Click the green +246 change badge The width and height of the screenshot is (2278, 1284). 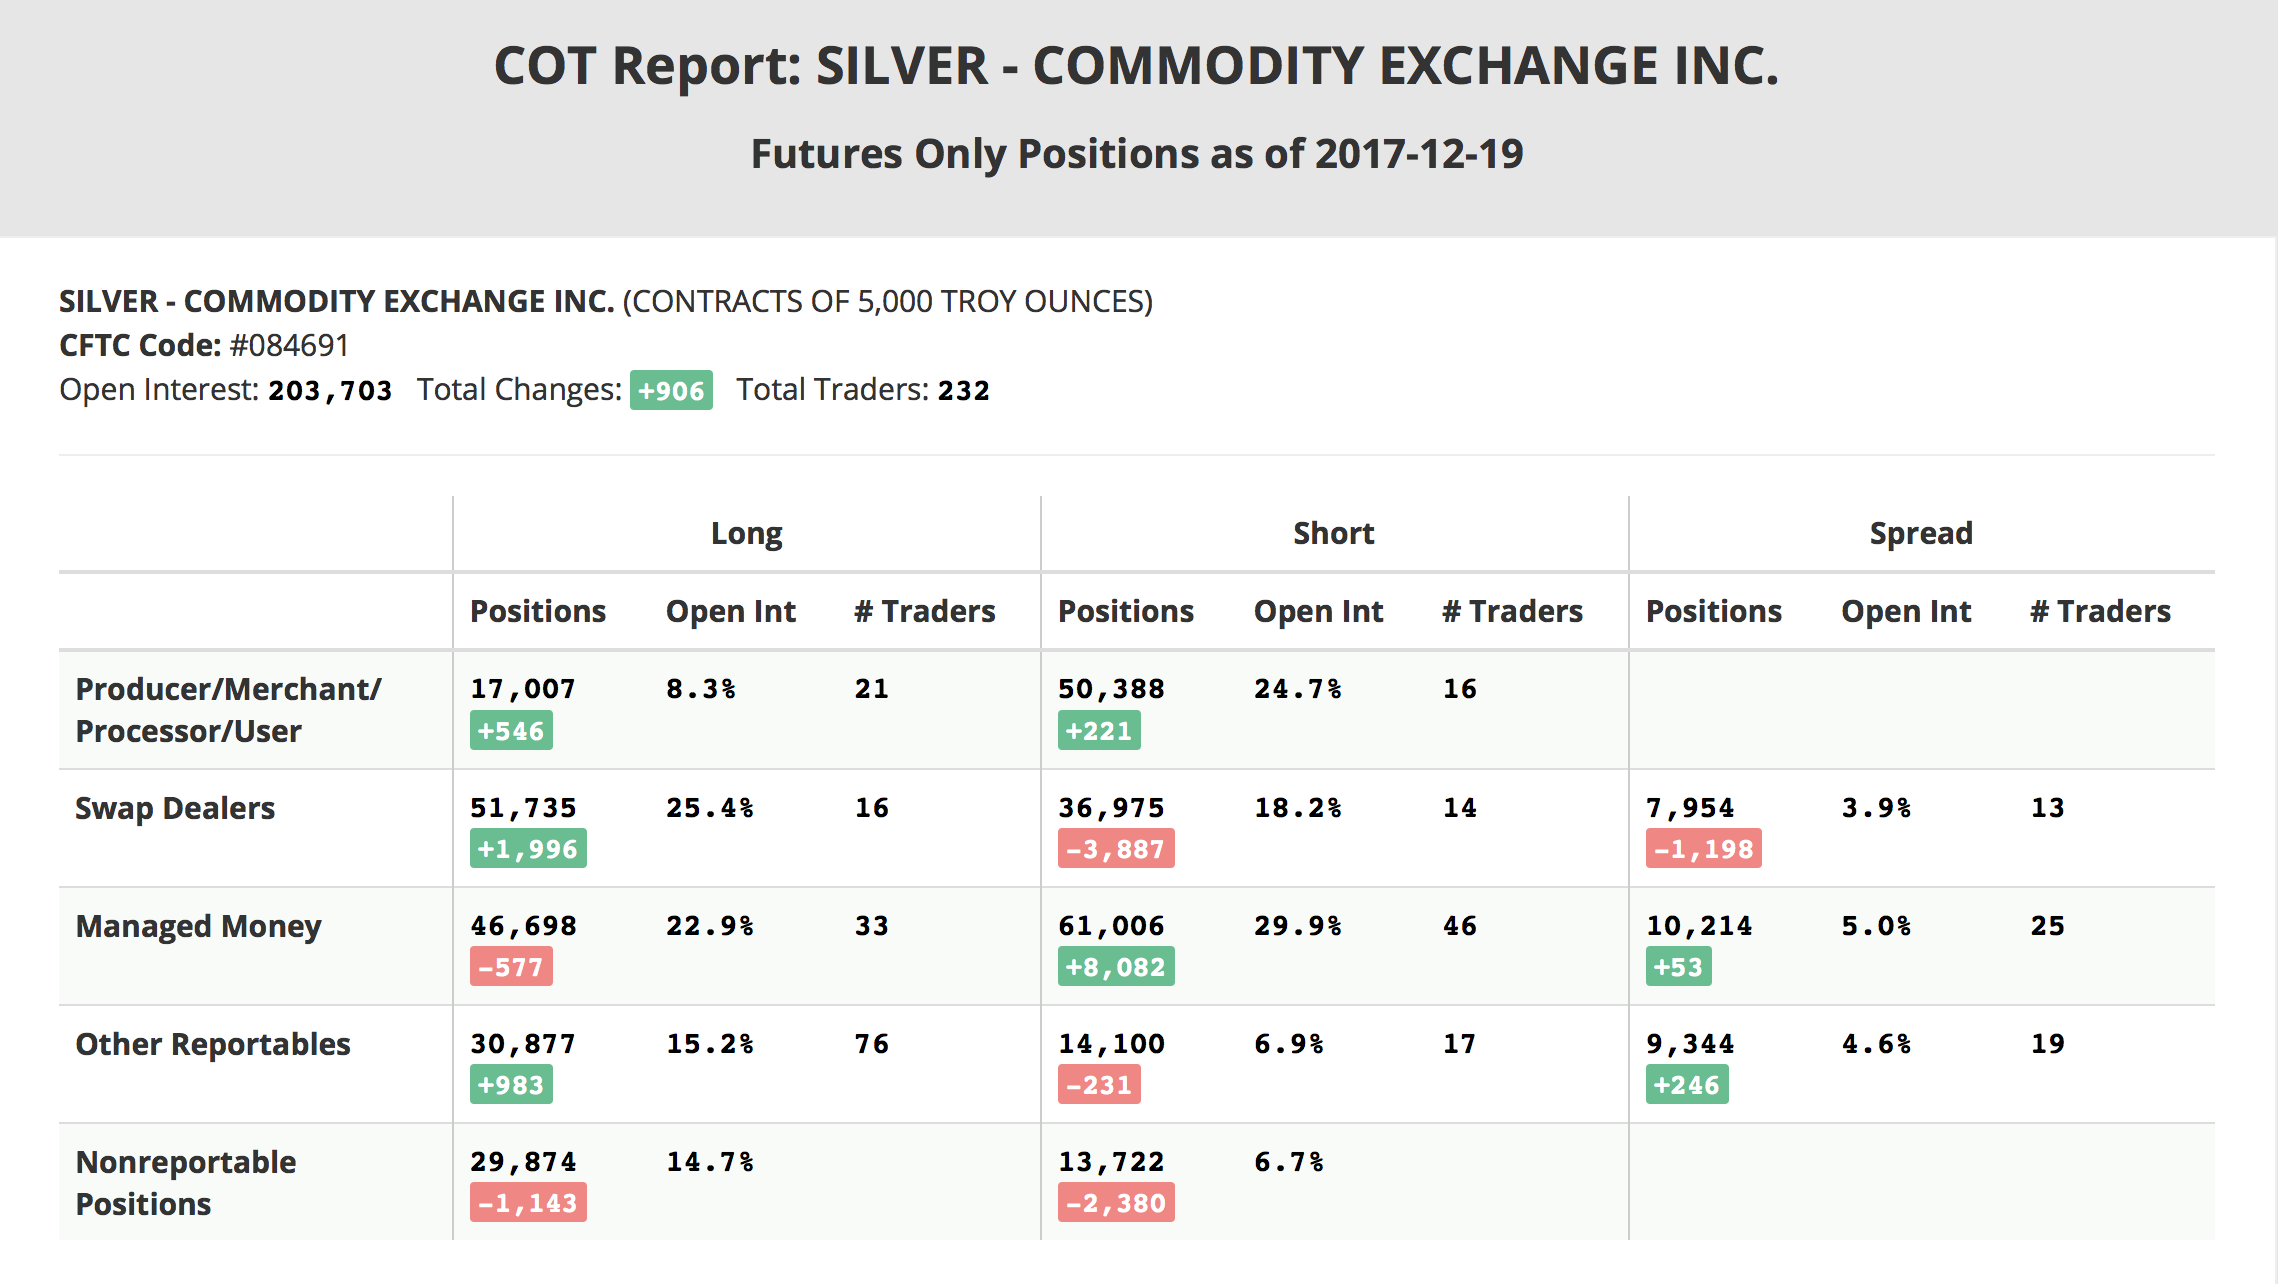click(x=1686, y=1085)
